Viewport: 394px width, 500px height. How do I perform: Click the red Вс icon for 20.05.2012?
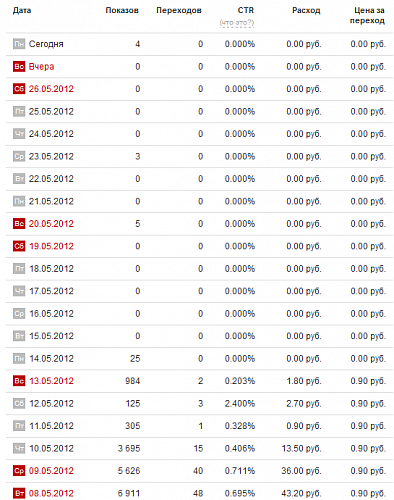point(19,224)
